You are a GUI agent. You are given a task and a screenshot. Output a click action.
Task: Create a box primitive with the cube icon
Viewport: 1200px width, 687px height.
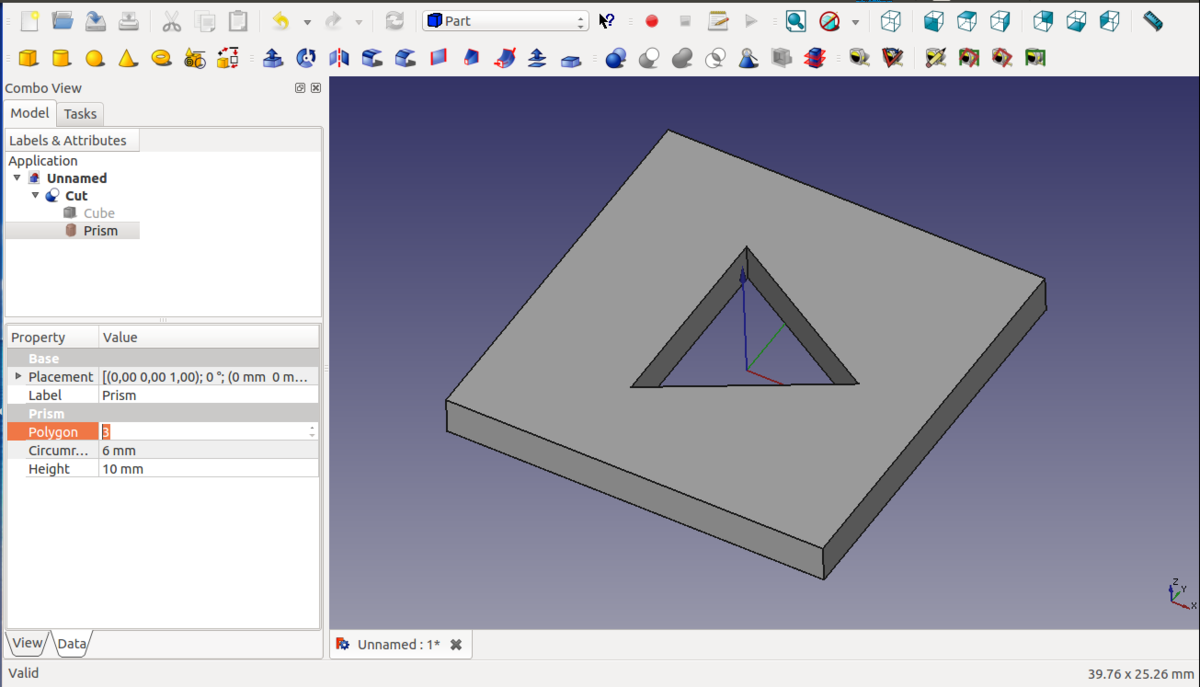click(28, 58)
